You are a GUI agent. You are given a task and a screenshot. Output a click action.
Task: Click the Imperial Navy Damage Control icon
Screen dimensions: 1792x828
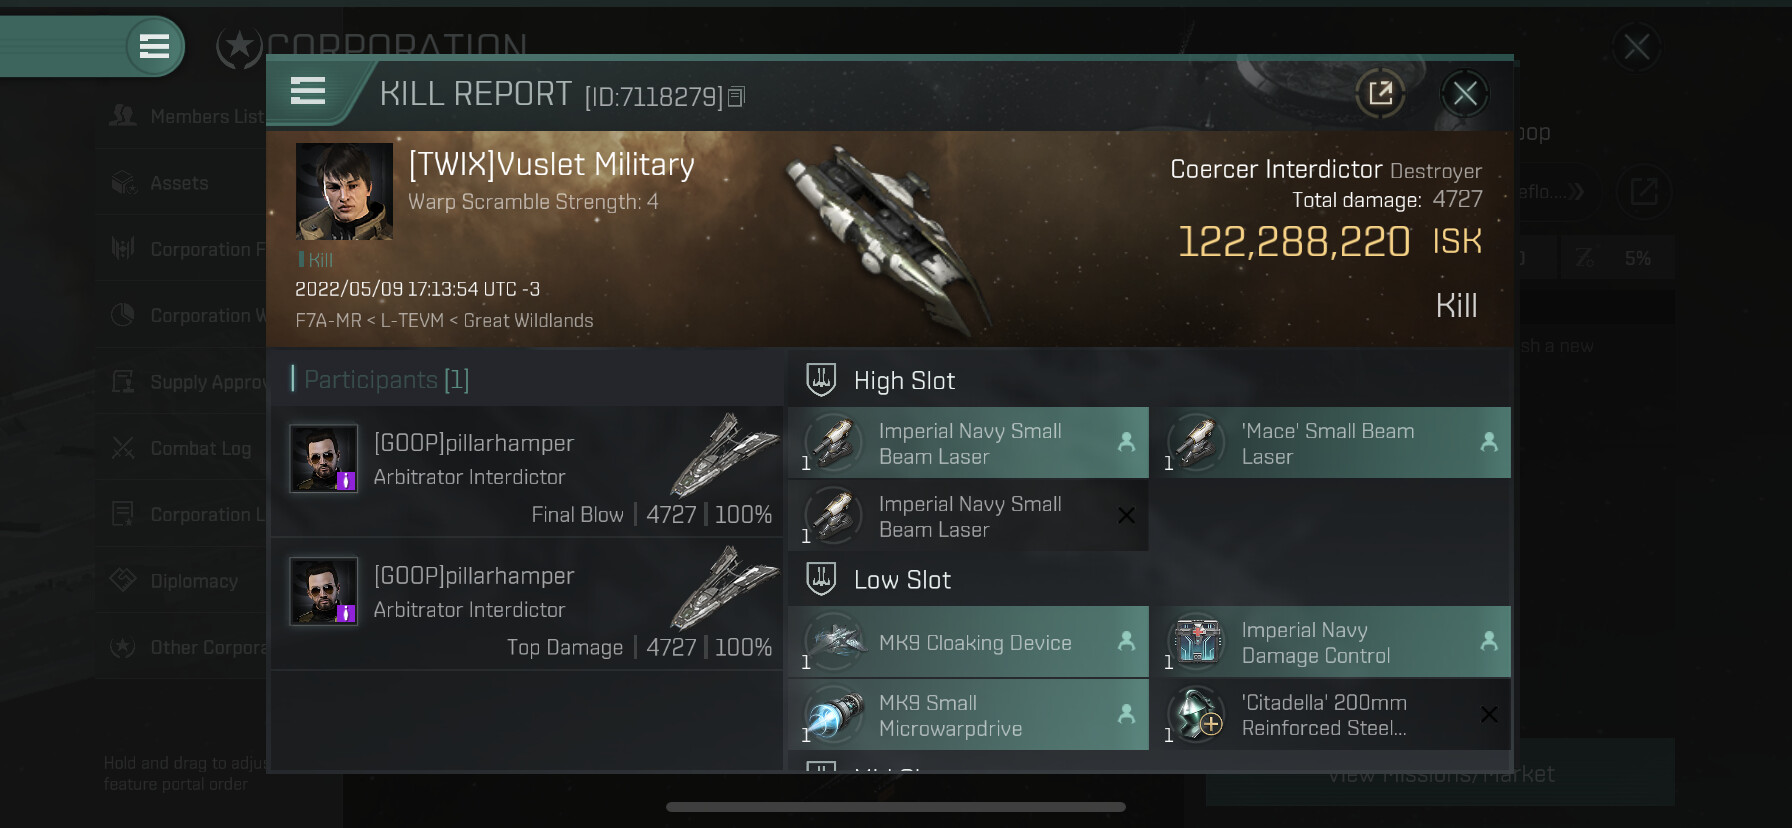(1197, 642)
